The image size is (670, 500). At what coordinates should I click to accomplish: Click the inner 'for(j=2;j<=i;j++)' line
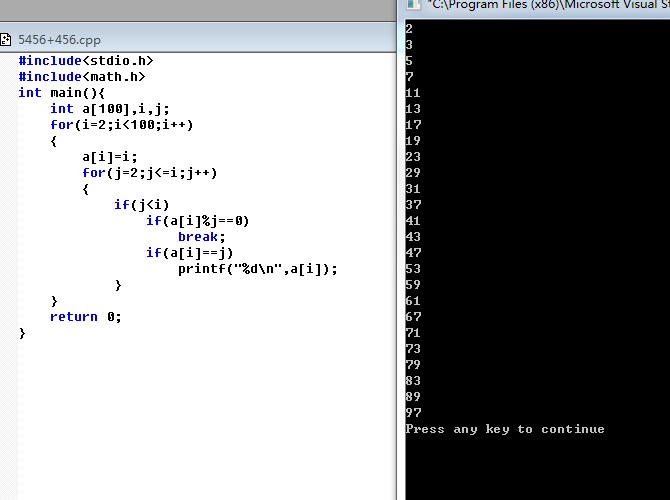(150, 173)
